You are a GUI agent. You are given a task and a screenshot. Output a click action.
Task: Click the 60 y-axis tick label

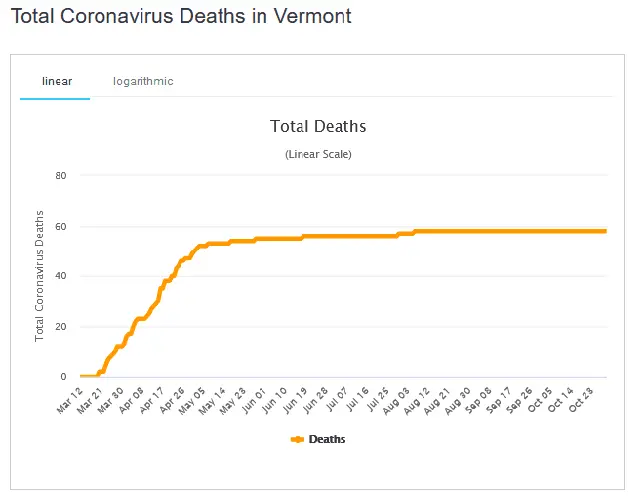point(60,226)
